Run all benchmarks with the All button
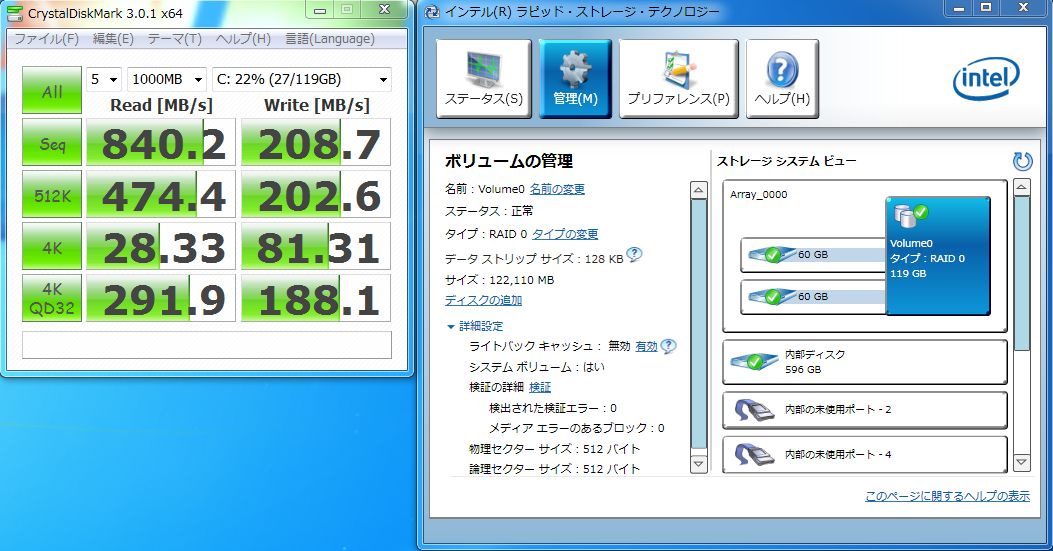 [52, 90]
